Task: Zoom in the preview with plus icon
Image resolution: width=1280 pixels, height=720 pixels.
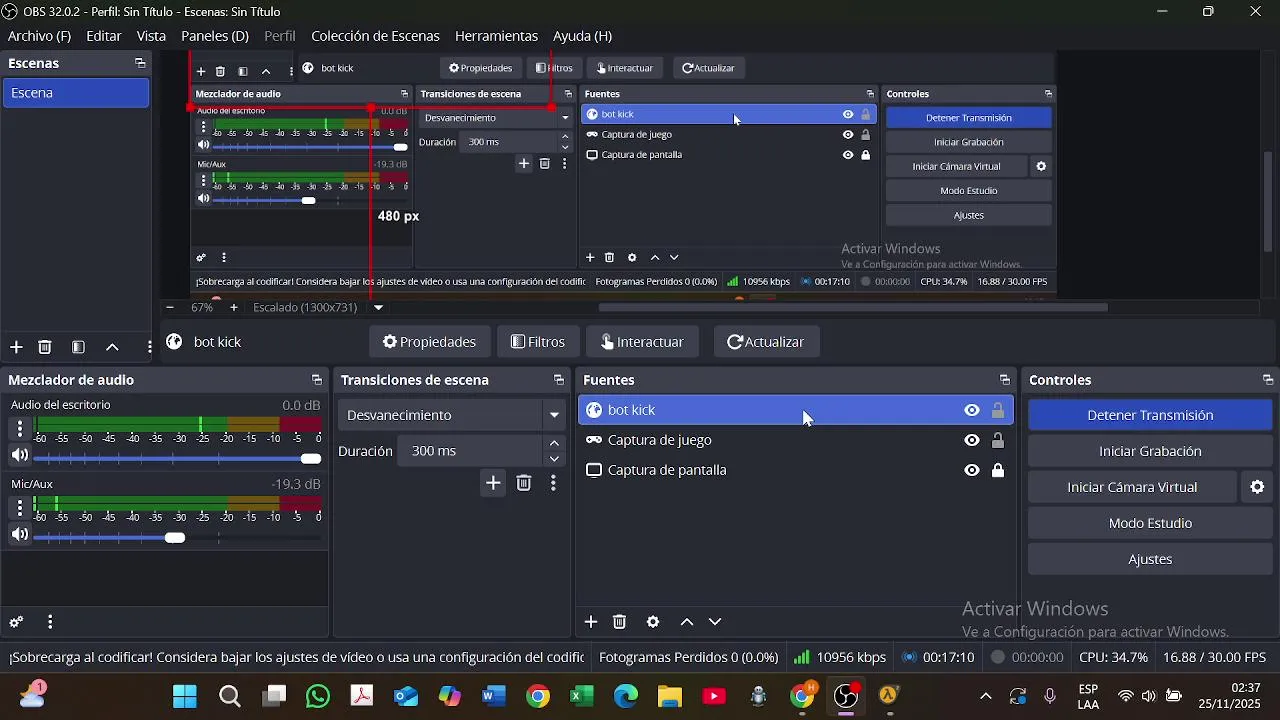Action: tap(234, 308)
